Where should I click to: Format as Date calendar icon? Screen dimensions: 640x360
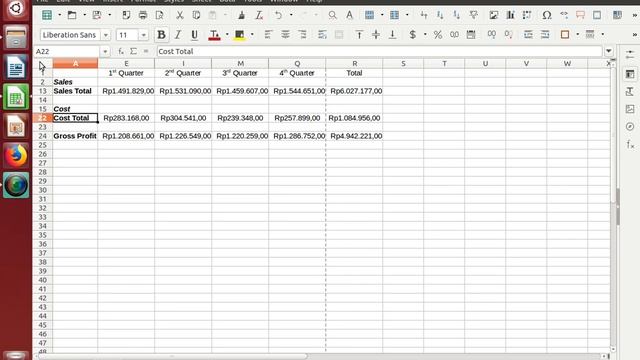click(x=471, y=35)
